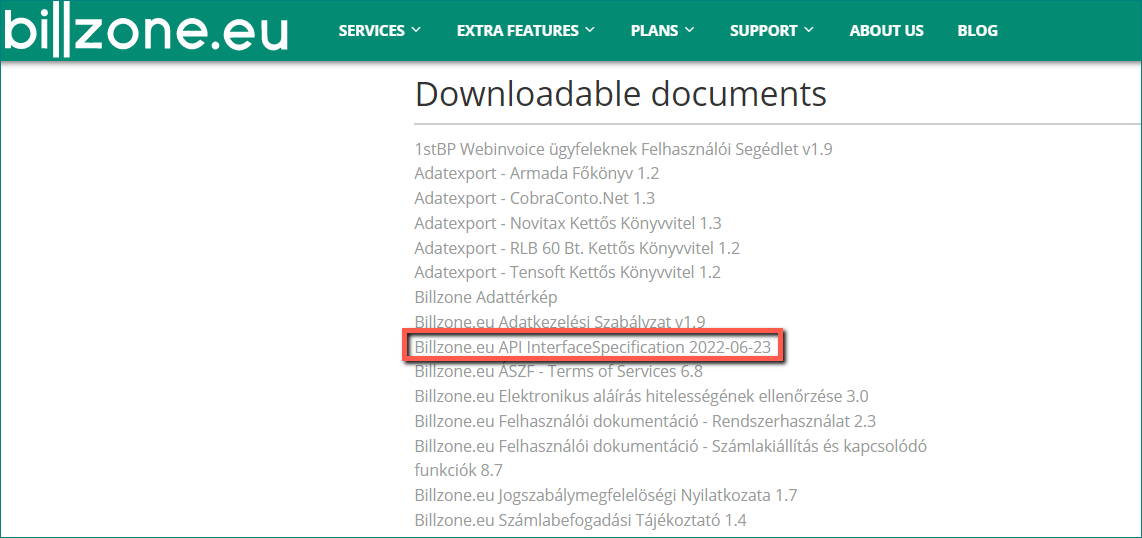1142x538 pixels.
Task: Download Jogszabálymegfelelöségi Nyilatkozata 1.7 document
Action: [606, 497]
